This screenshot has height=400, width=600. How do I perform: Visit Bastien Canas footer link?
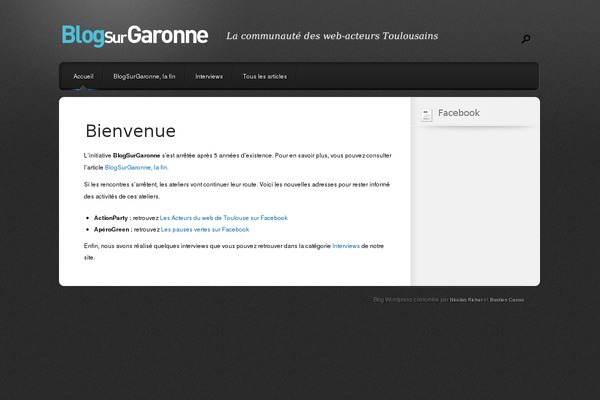point(507,300)
